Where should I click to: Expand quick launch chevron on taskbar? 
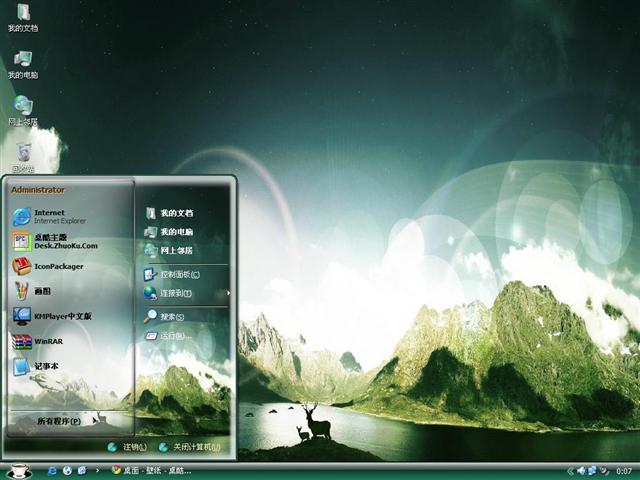coord(97,471)
